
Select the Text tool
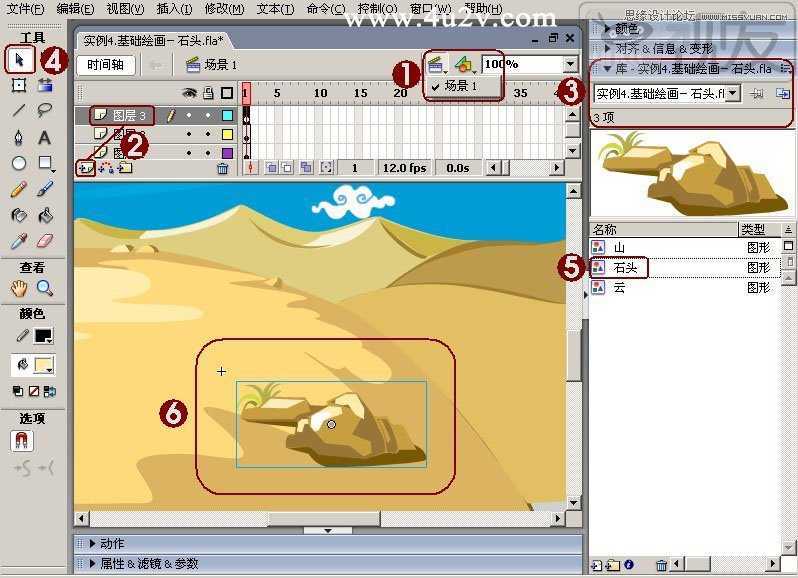pyautogui.click(x=45, y=138)
